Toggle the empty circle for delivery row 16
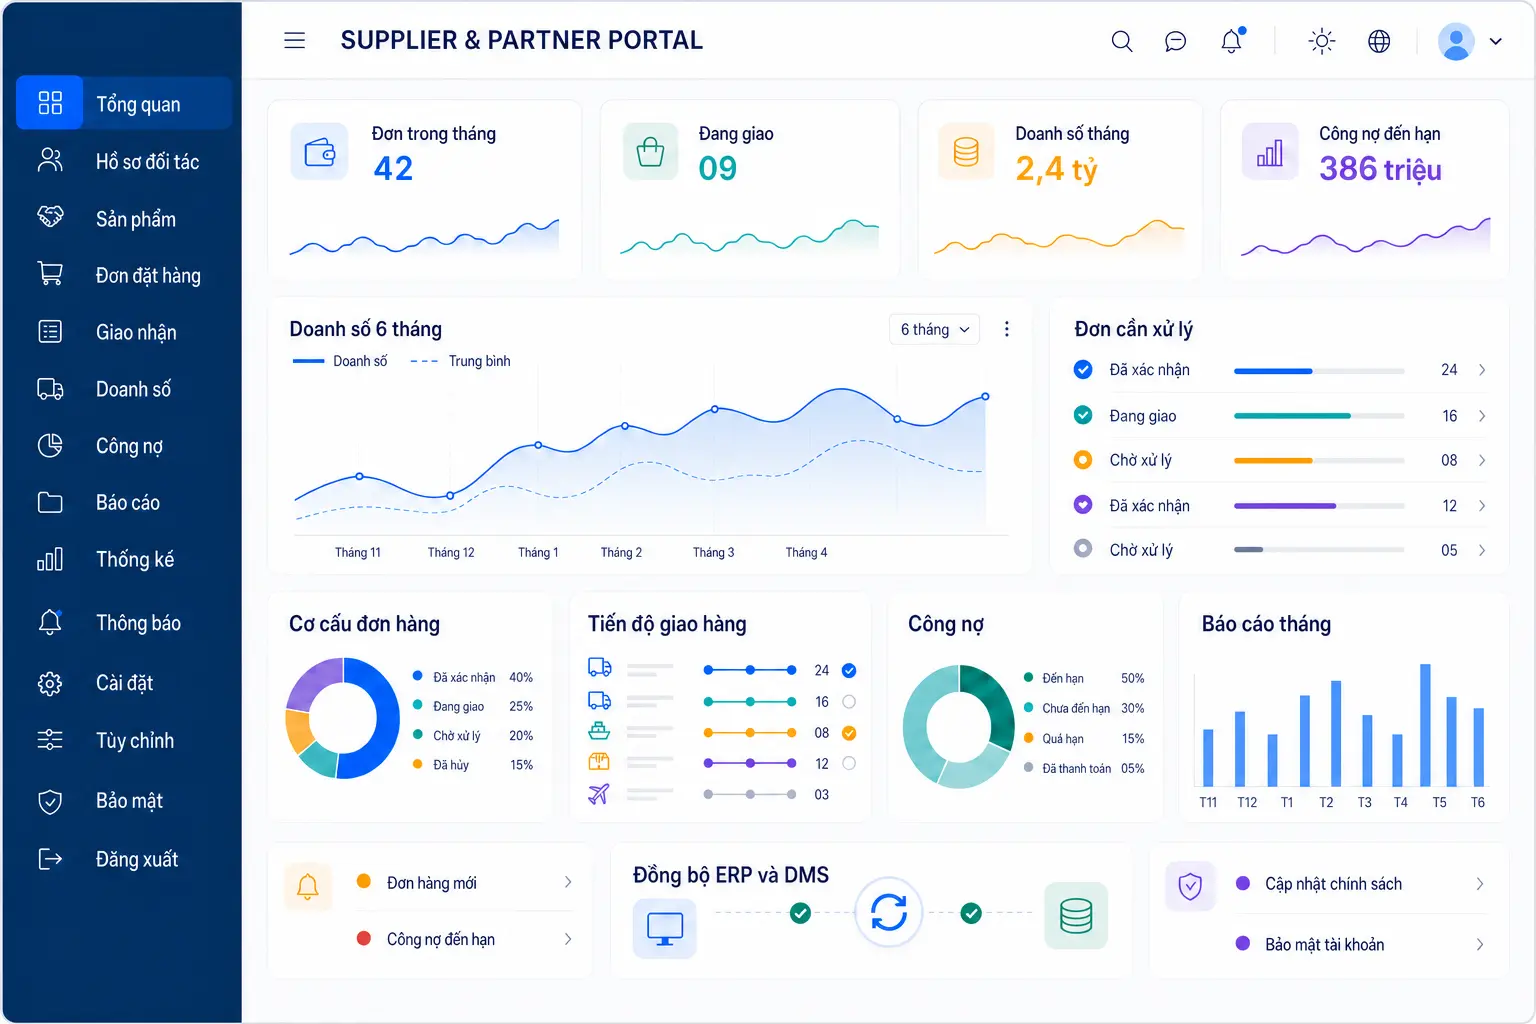Screen dimensions: 1536x1024 [849, 701]
